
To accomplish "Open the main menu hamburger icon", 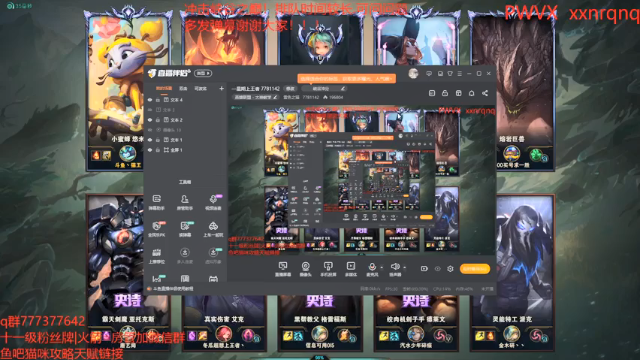I will click(460, 74).
